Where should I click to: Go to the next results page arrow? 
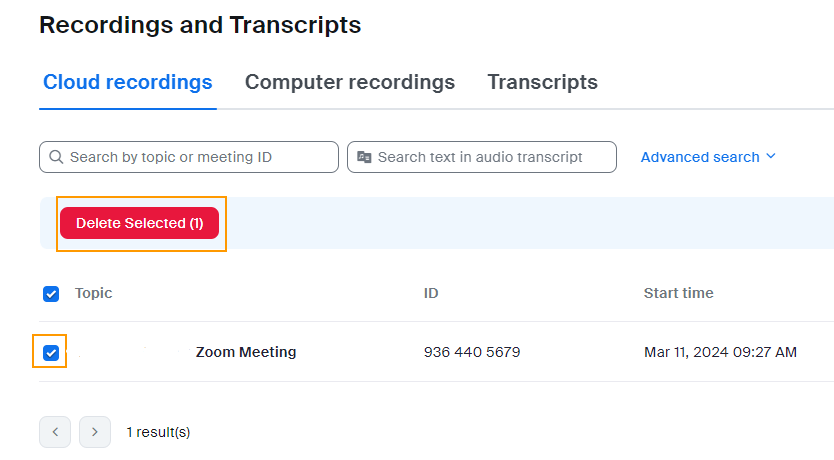[95, 432]
